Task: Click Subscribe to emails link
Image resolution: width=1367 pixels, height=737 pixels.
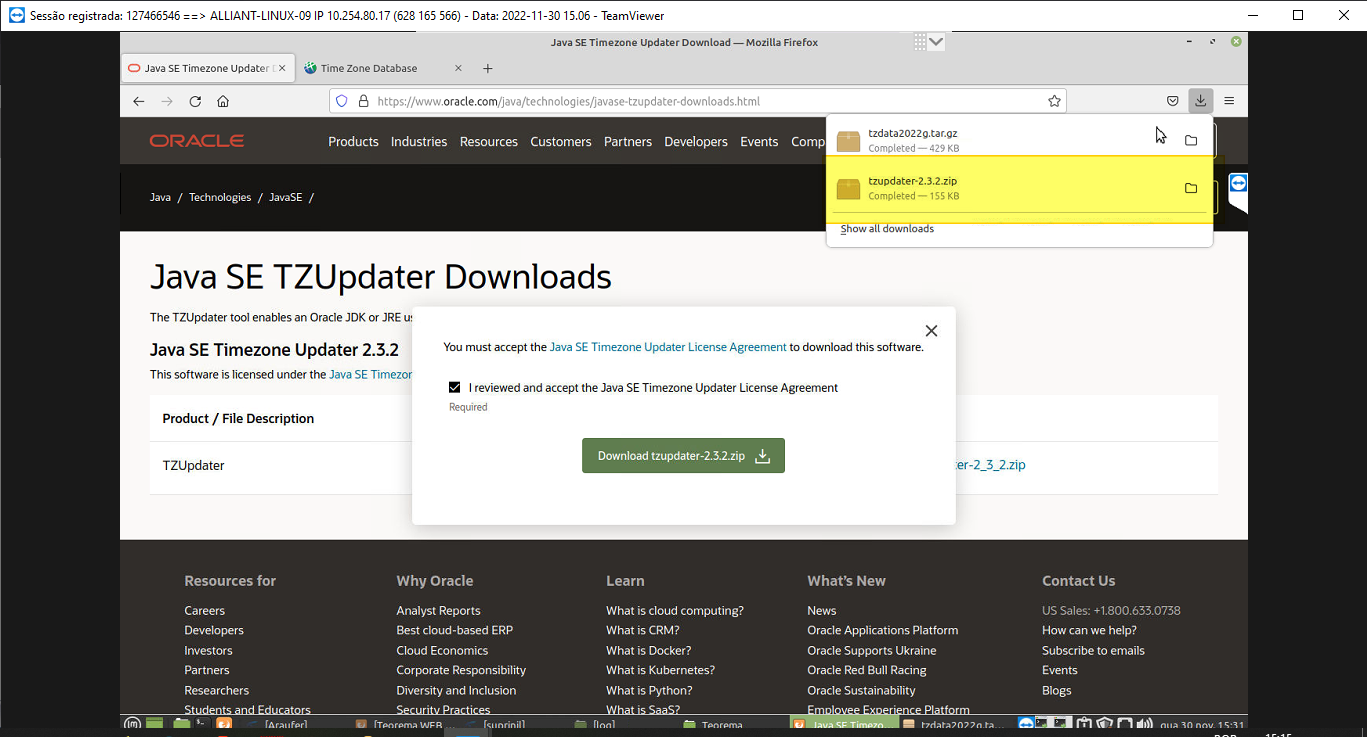Action: 1093,650
